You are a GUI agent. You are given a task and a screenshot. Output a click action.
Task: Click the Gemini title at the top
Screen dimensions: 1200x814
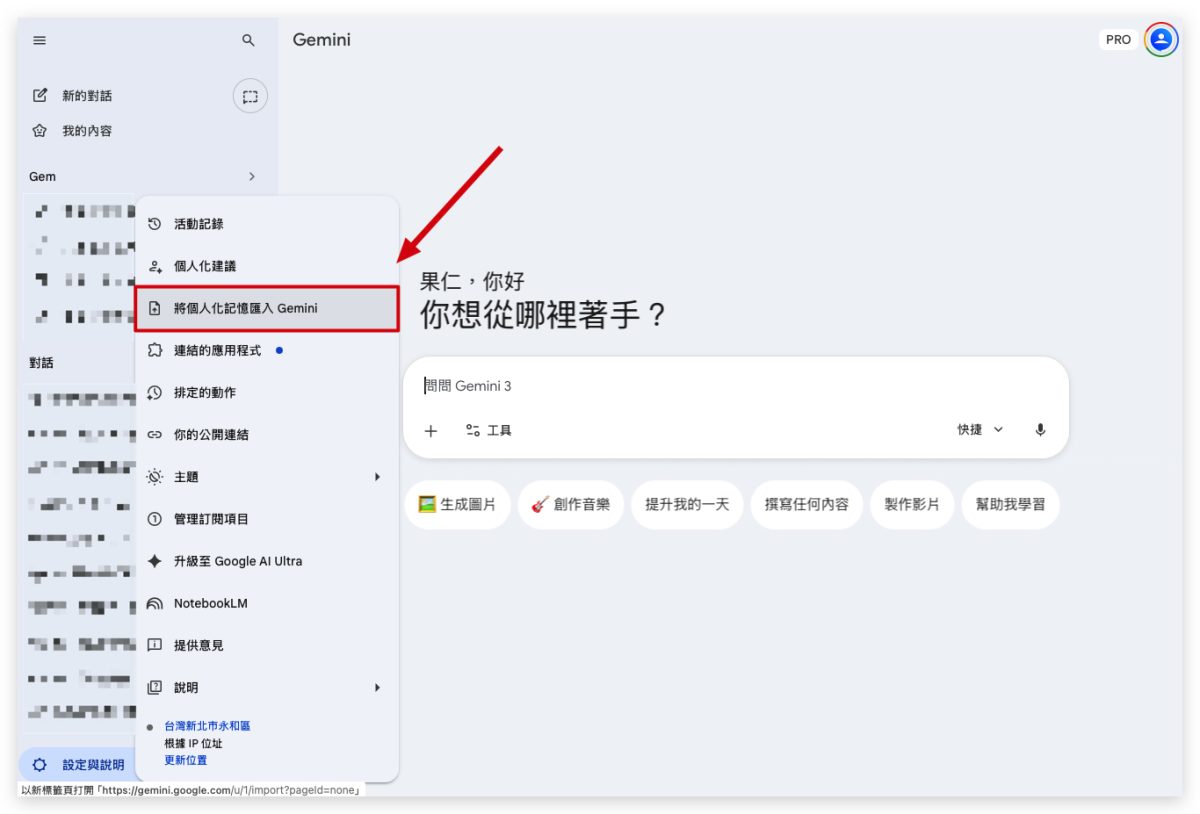tap(322, 40)
